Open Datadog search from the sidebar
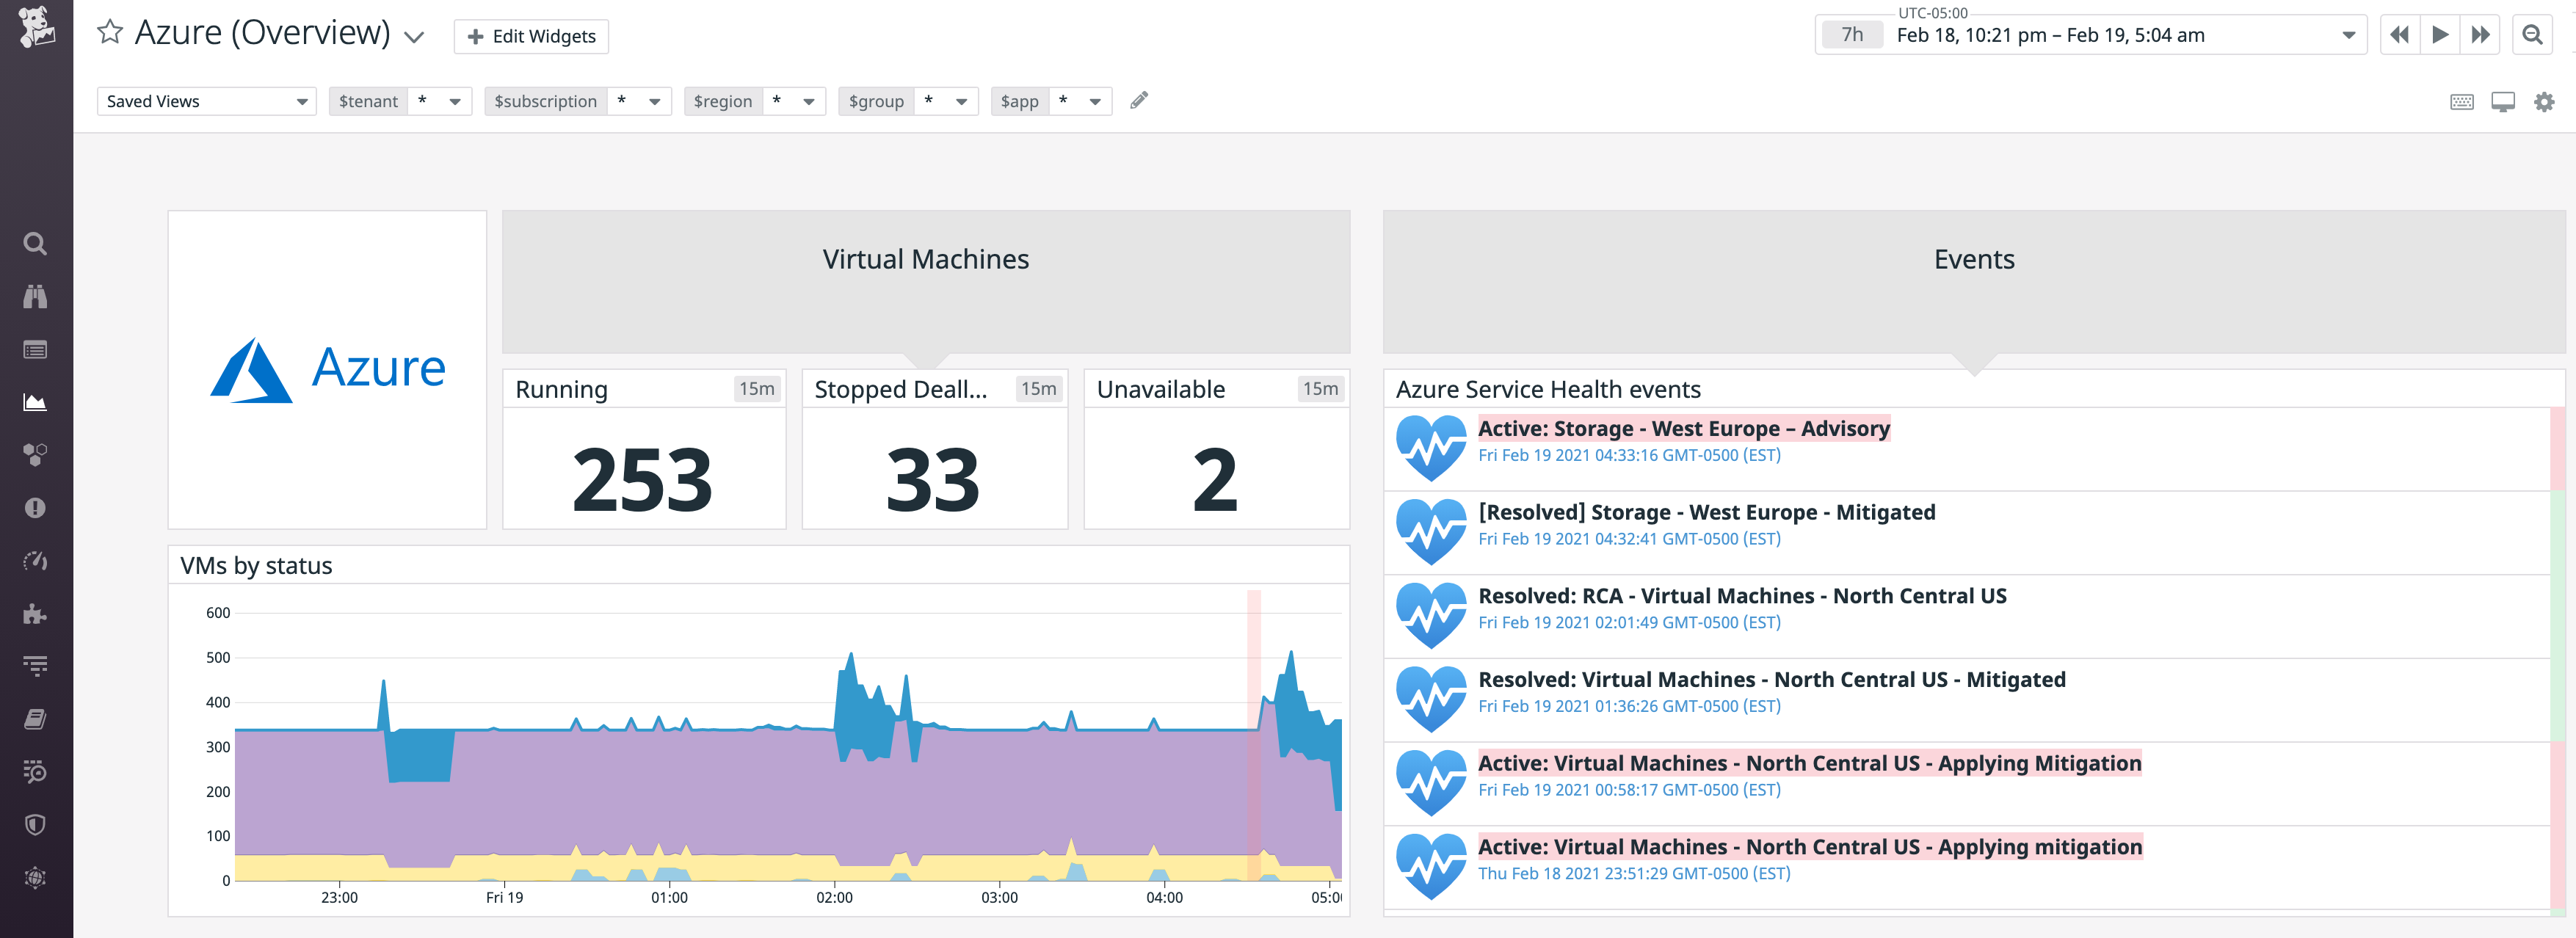The image size is (2576, 938). [x=36, y=243]
